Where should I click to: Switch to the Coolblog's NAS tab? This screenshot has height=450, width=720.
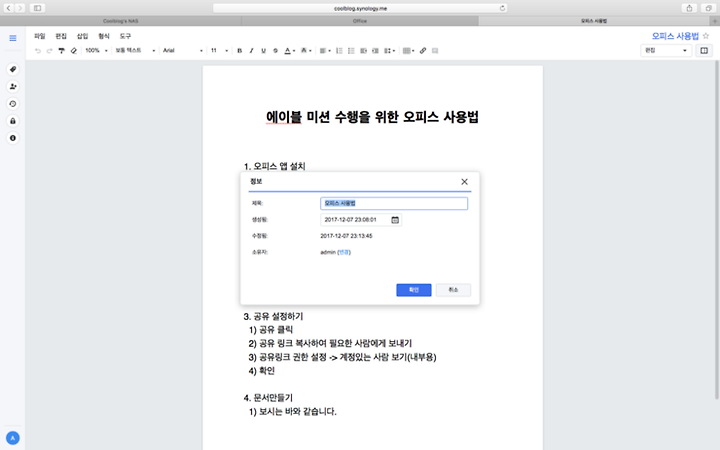(x=120, y=21)
